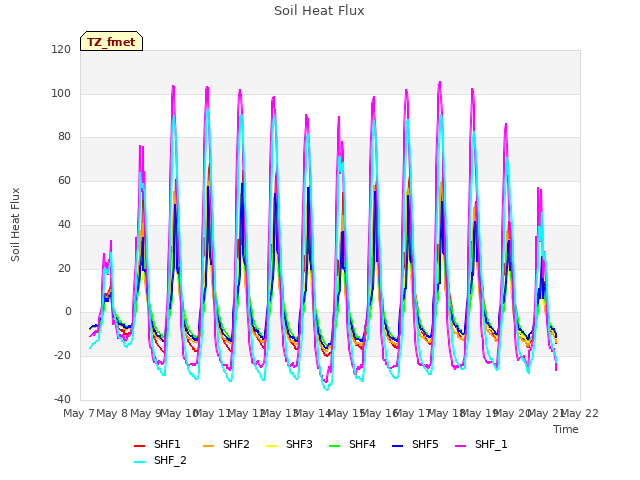Click the Time axis label
Viewport: 640px width, 480px height.
(566, 429)
